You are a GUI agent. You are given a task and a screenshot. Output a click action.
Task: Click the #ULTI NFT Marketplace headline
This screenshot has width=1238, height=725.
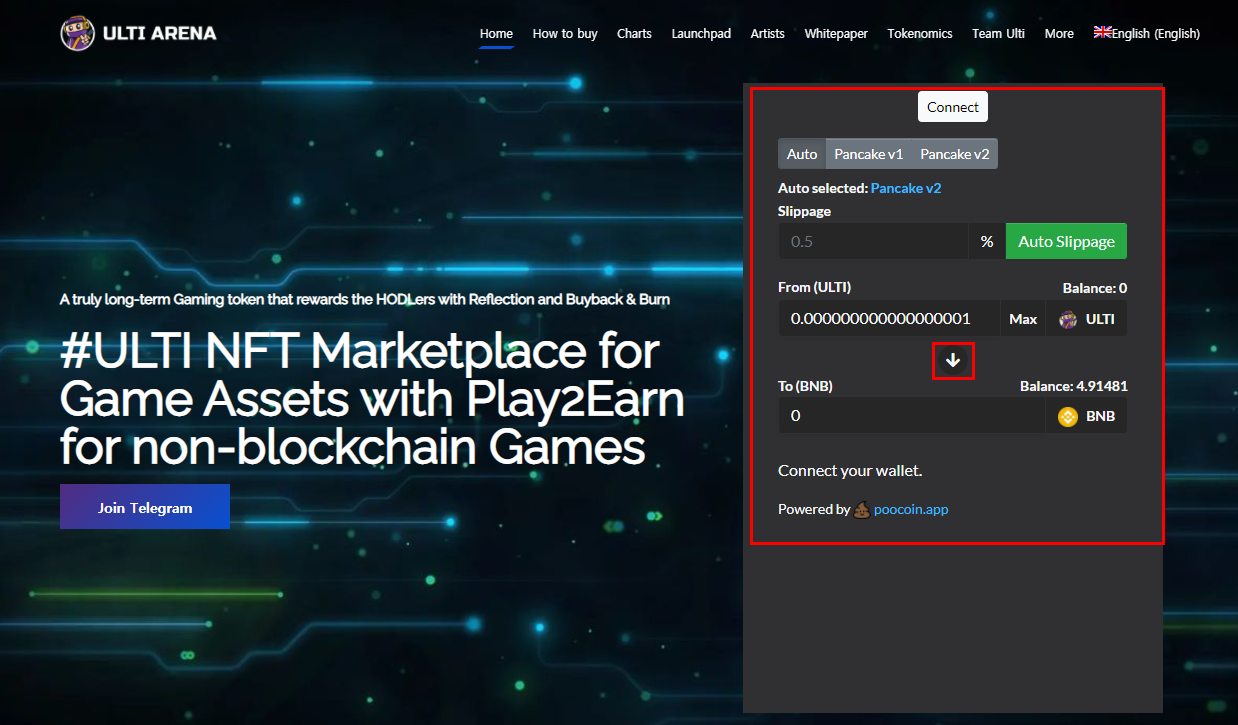pos(372,400)
